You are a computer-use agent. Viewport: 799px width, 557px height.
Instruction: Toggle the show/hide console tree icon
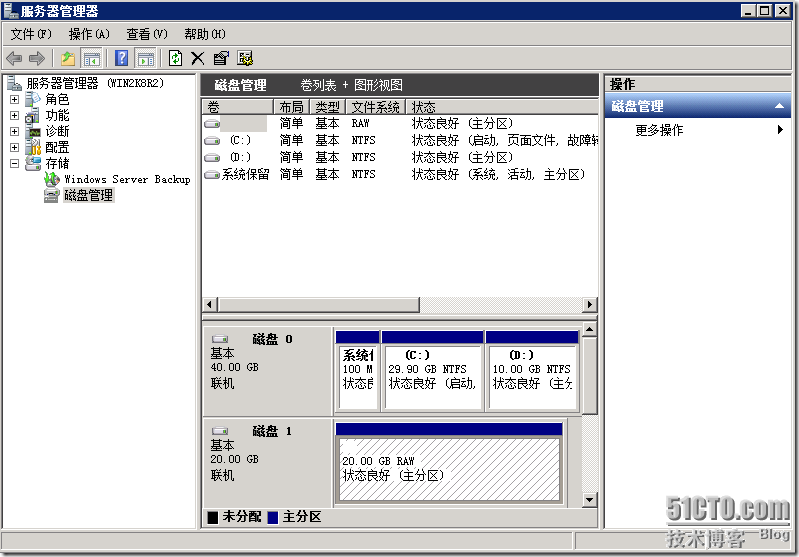click(92, 59)
